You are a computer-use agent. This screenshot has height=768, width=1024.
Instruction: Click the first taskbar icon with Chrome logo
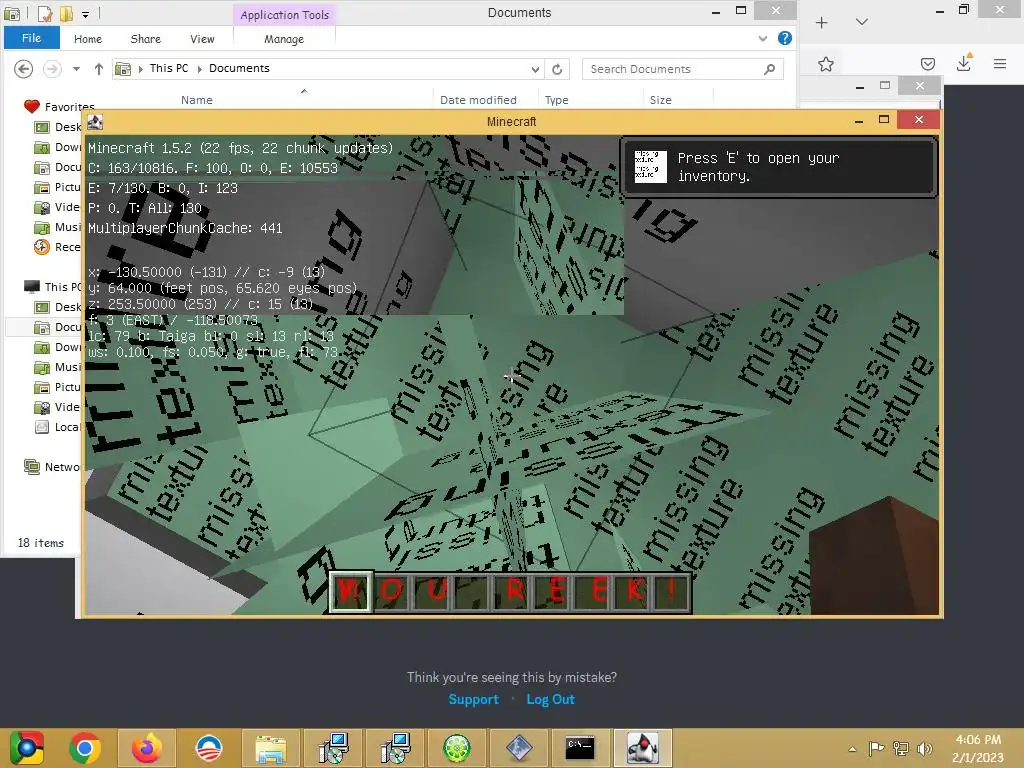(x=26, y=748)
